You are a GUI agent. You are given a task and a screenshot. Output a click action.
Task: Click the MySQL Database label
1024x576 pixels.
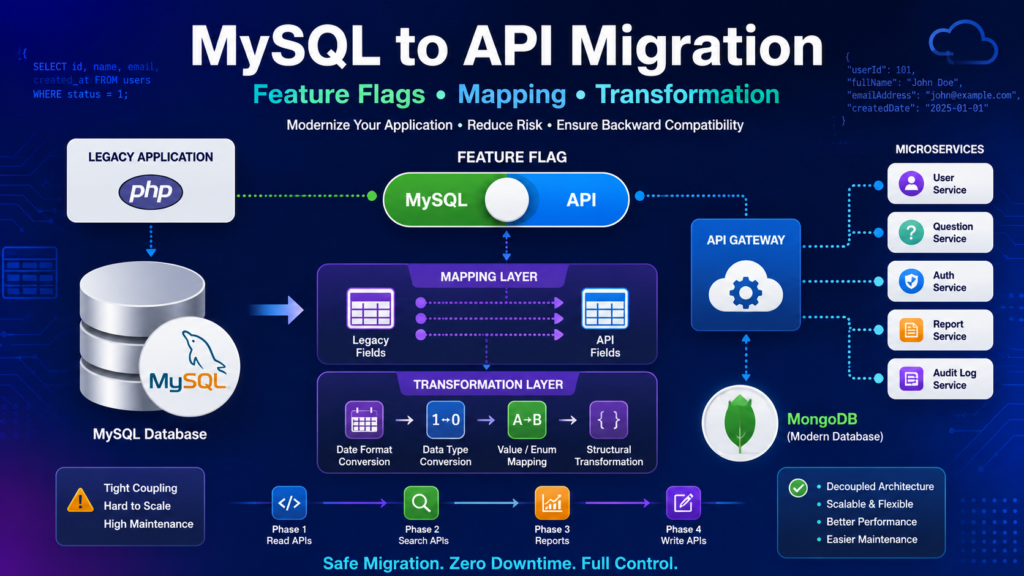click(x=150, y=434)
